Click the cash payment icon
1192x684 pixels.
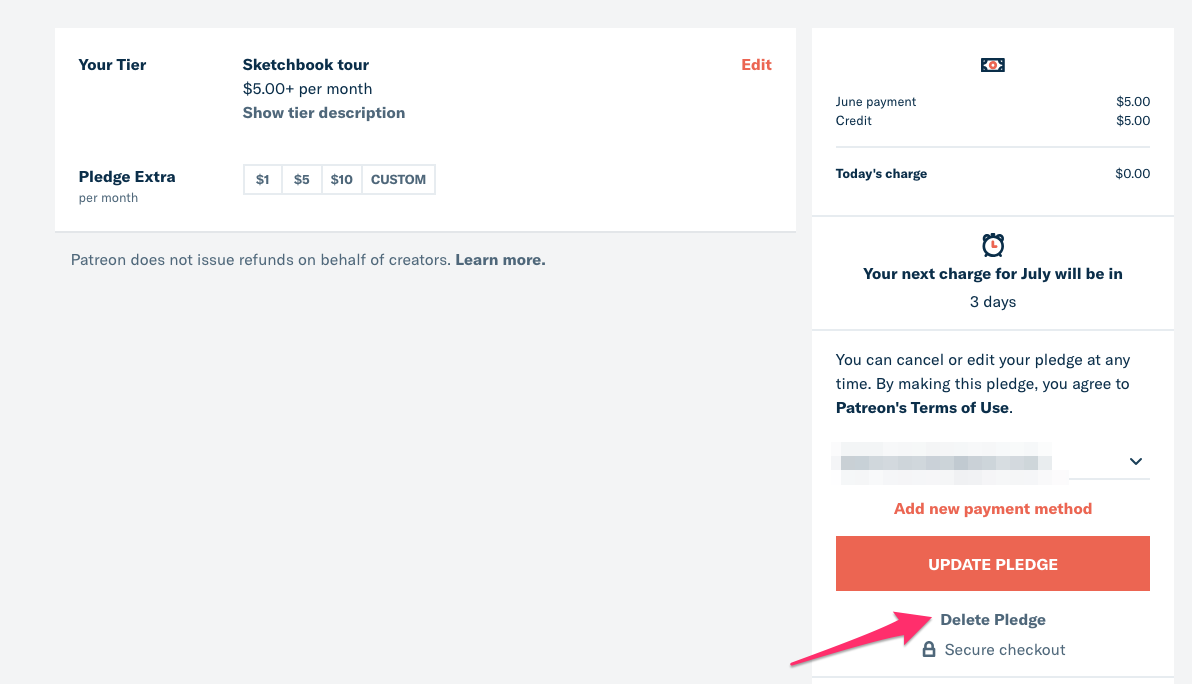992,65
